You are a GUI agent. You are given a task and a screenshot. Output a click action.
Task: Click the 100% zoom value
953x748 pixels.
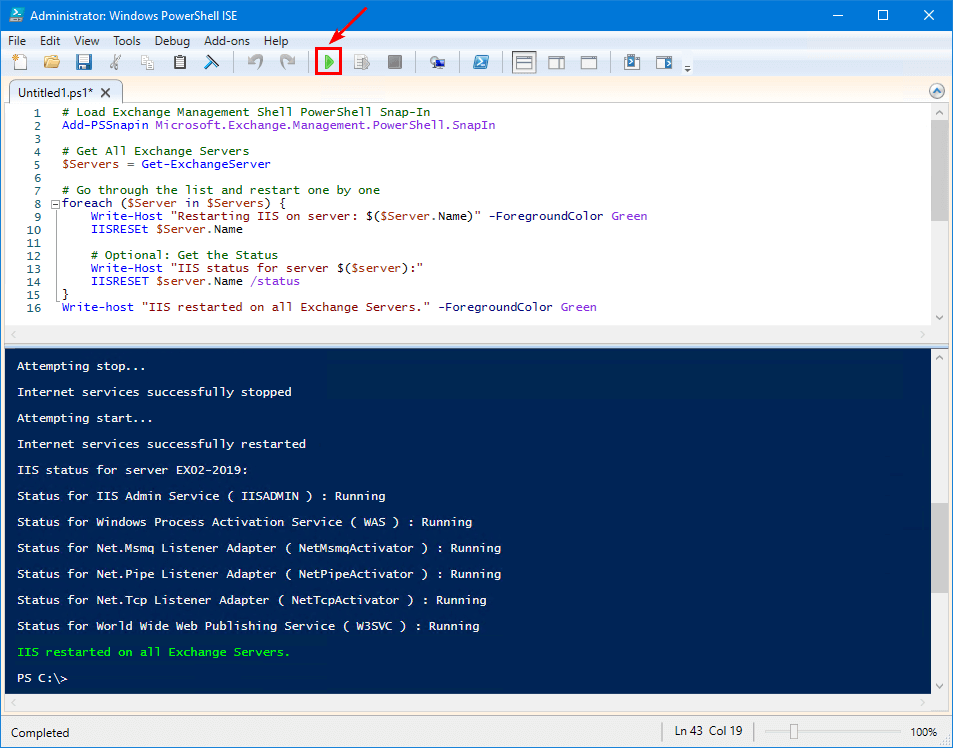pos(923,732)
